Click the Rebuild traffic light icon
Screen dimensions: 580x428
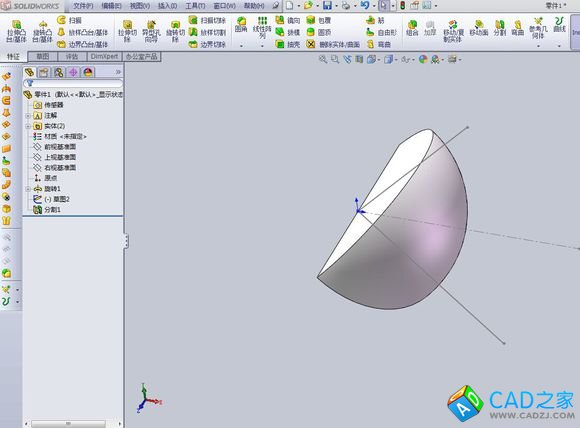click(x=403, y=6)
